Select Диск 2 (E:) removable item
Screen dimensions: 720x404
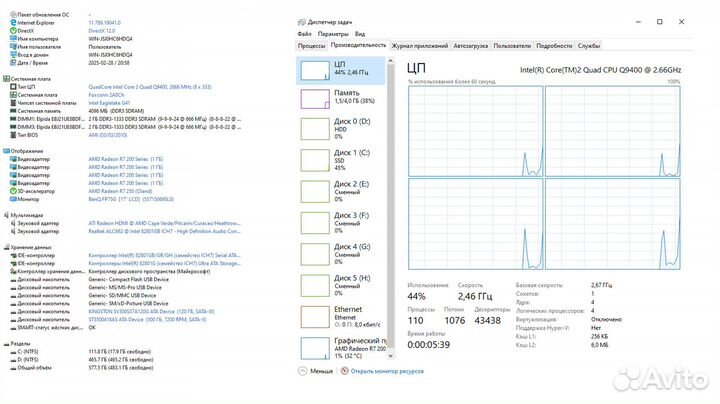[340, 191]
